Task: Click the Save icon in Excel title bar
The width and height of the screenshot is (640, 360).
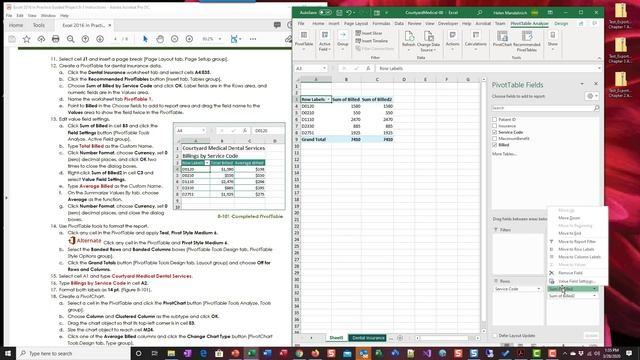Action: (339, 13)
